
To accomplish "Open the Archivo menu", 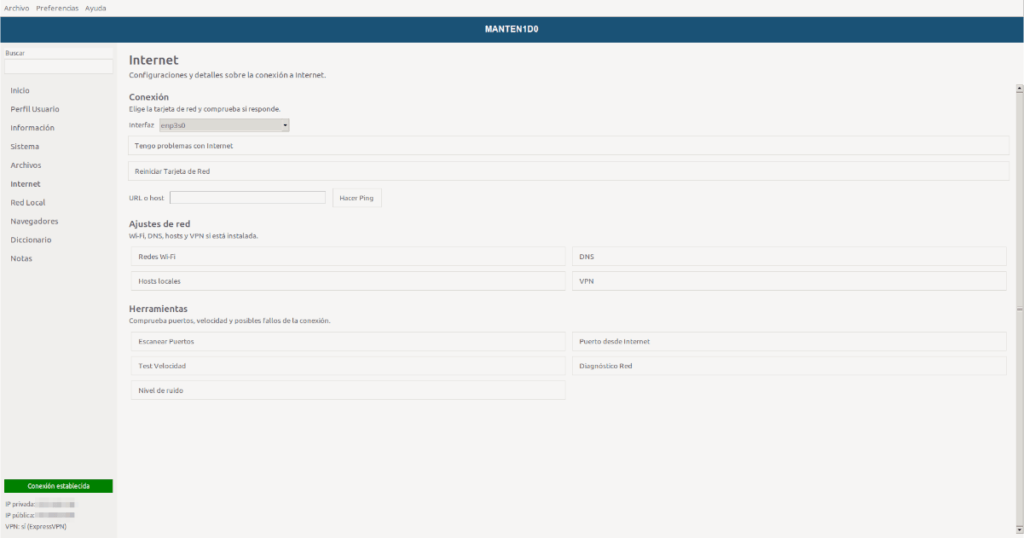I will 16,8.
